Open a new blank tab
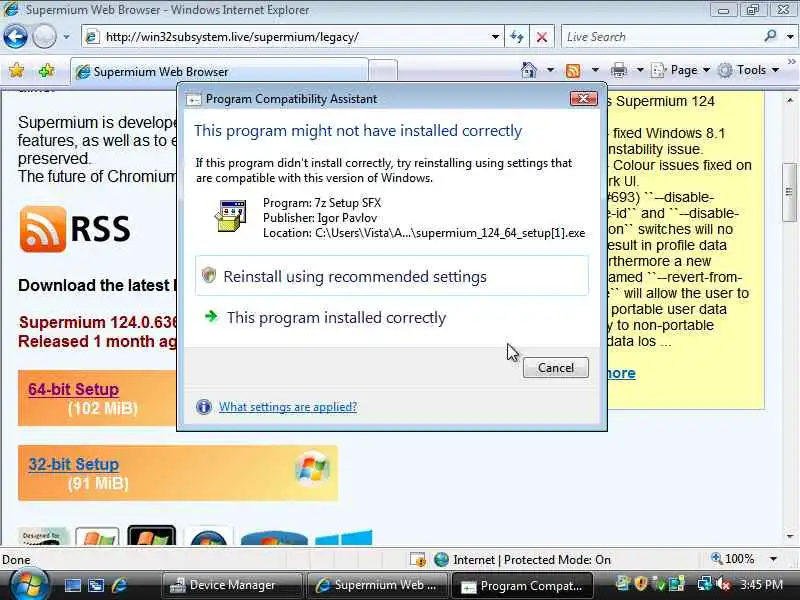Screen dimensions: 800x600 (x=383, y=70)
